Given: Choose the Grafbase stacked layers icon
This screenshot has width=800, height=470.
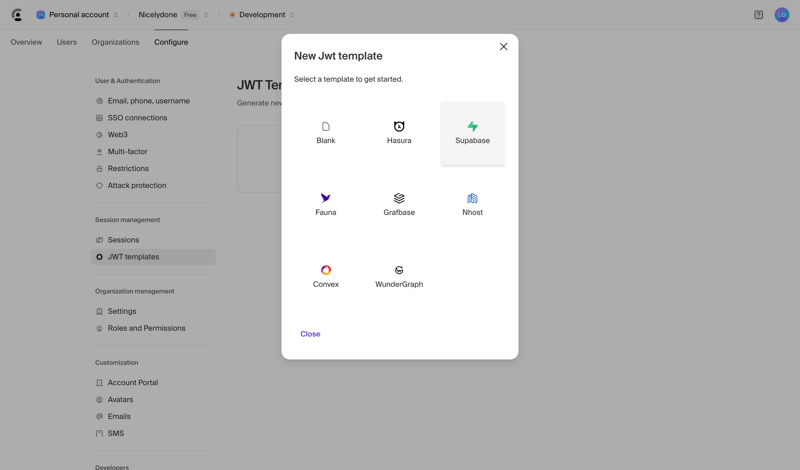Looking at the screenshot, I should [399, 198].
